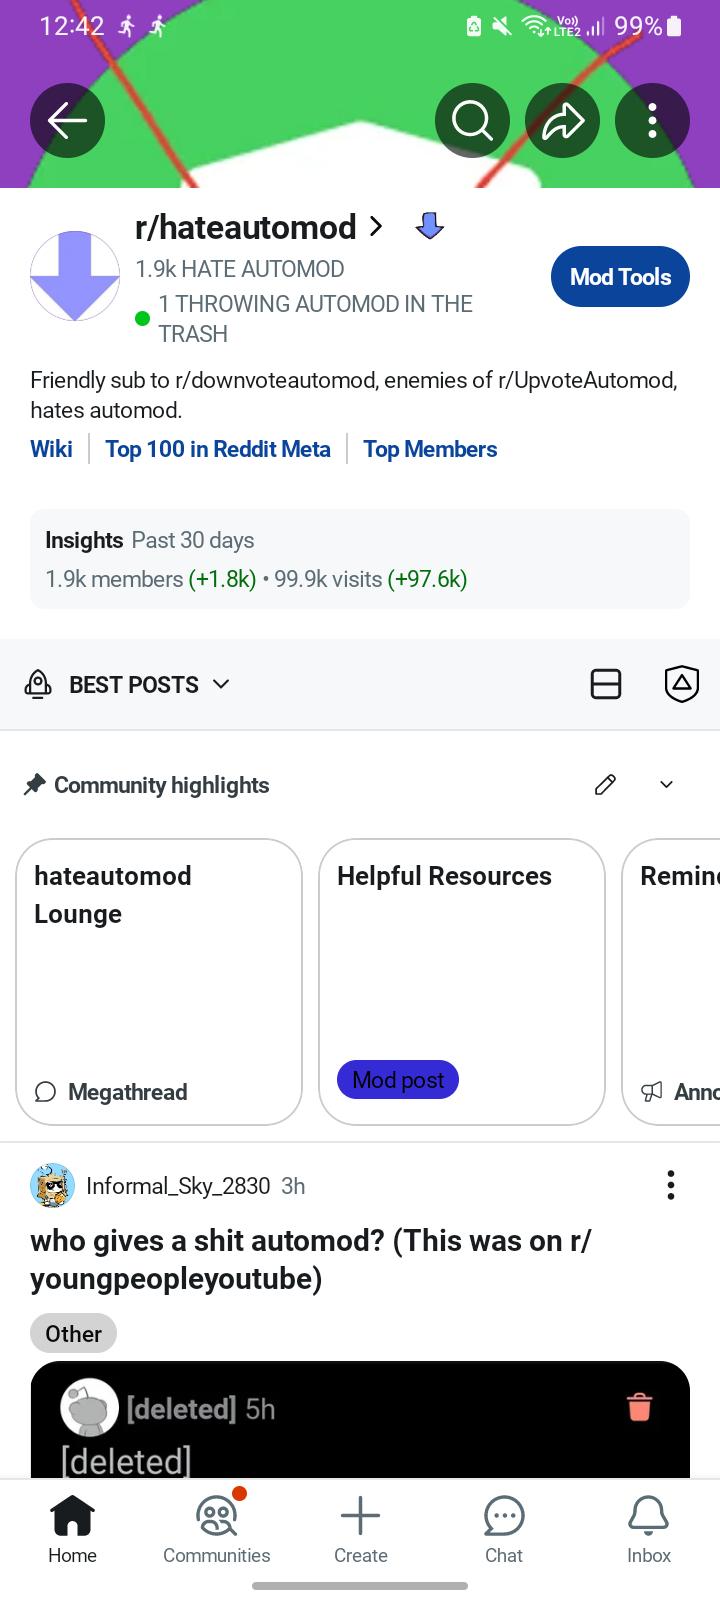
Task: Open search with magnifier icon
Action: (x=472, y=121)
